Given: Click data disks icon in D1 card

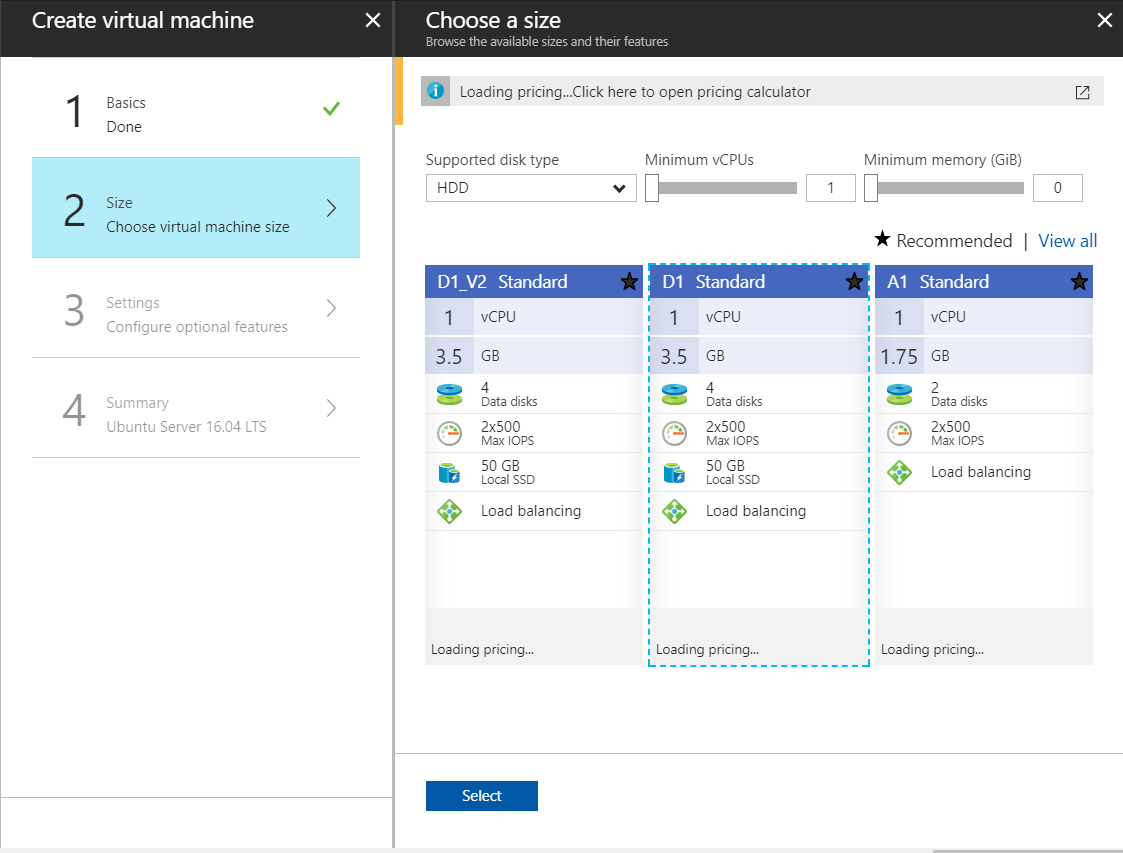Looking at the screenshot, I should point(674,394).
